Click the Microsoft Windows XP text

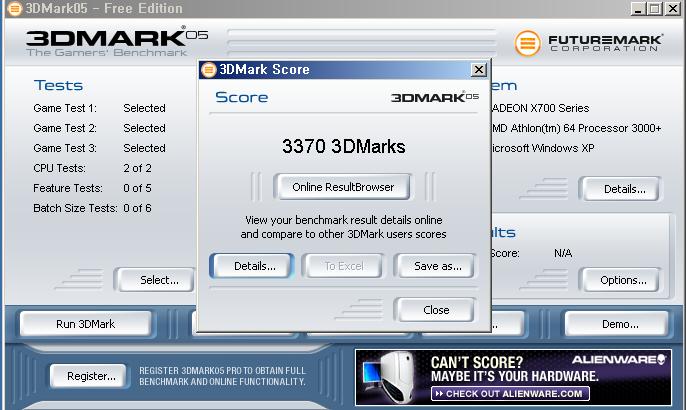pyautogui.click(x=543, y=148)
